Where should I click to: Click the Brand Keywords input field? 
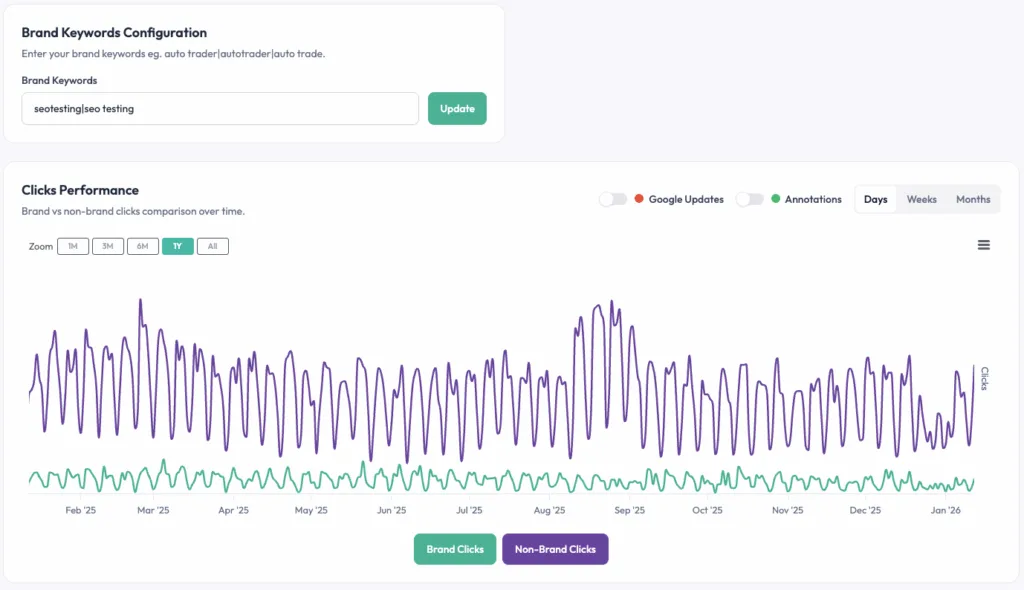point(220,108)
